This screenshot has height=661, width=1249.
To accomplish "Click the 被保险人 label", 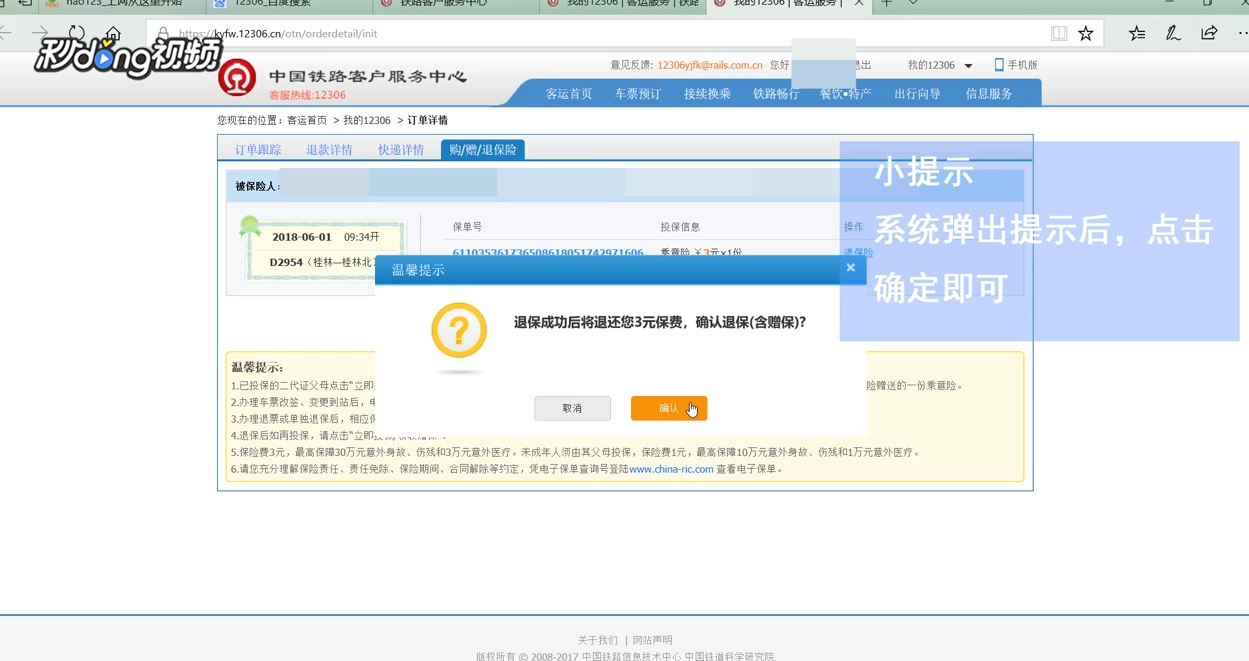I will [x=257, y=187].
